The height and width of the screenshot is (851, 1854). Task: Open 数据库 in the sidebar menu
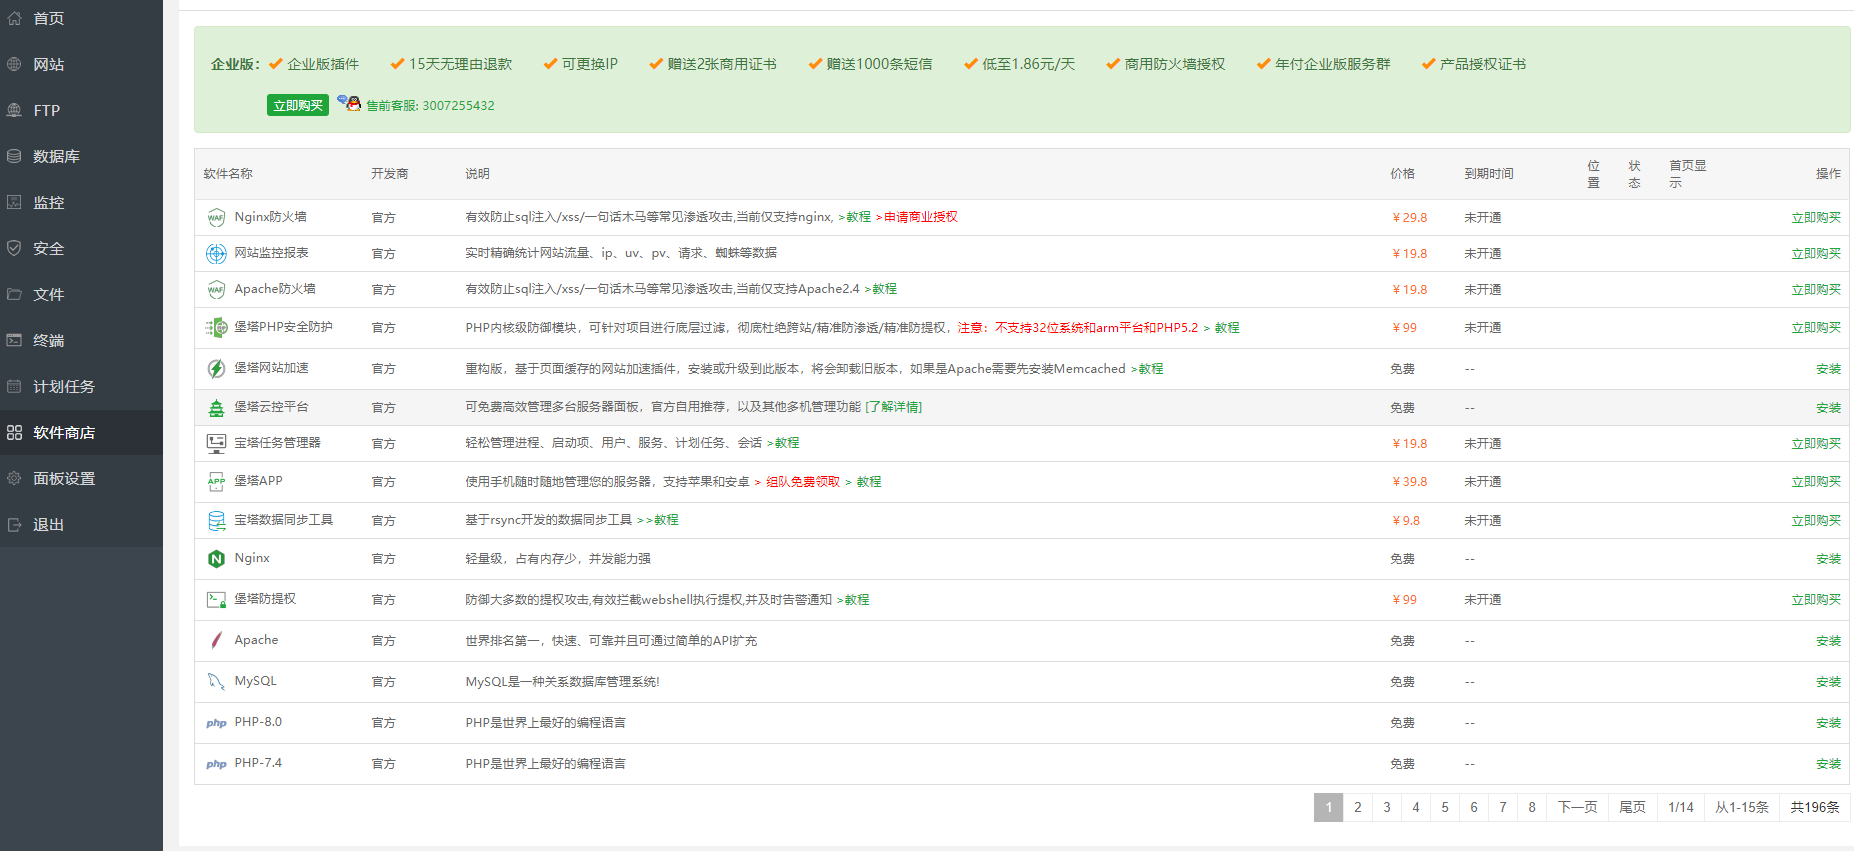click(x=56, y=156)
